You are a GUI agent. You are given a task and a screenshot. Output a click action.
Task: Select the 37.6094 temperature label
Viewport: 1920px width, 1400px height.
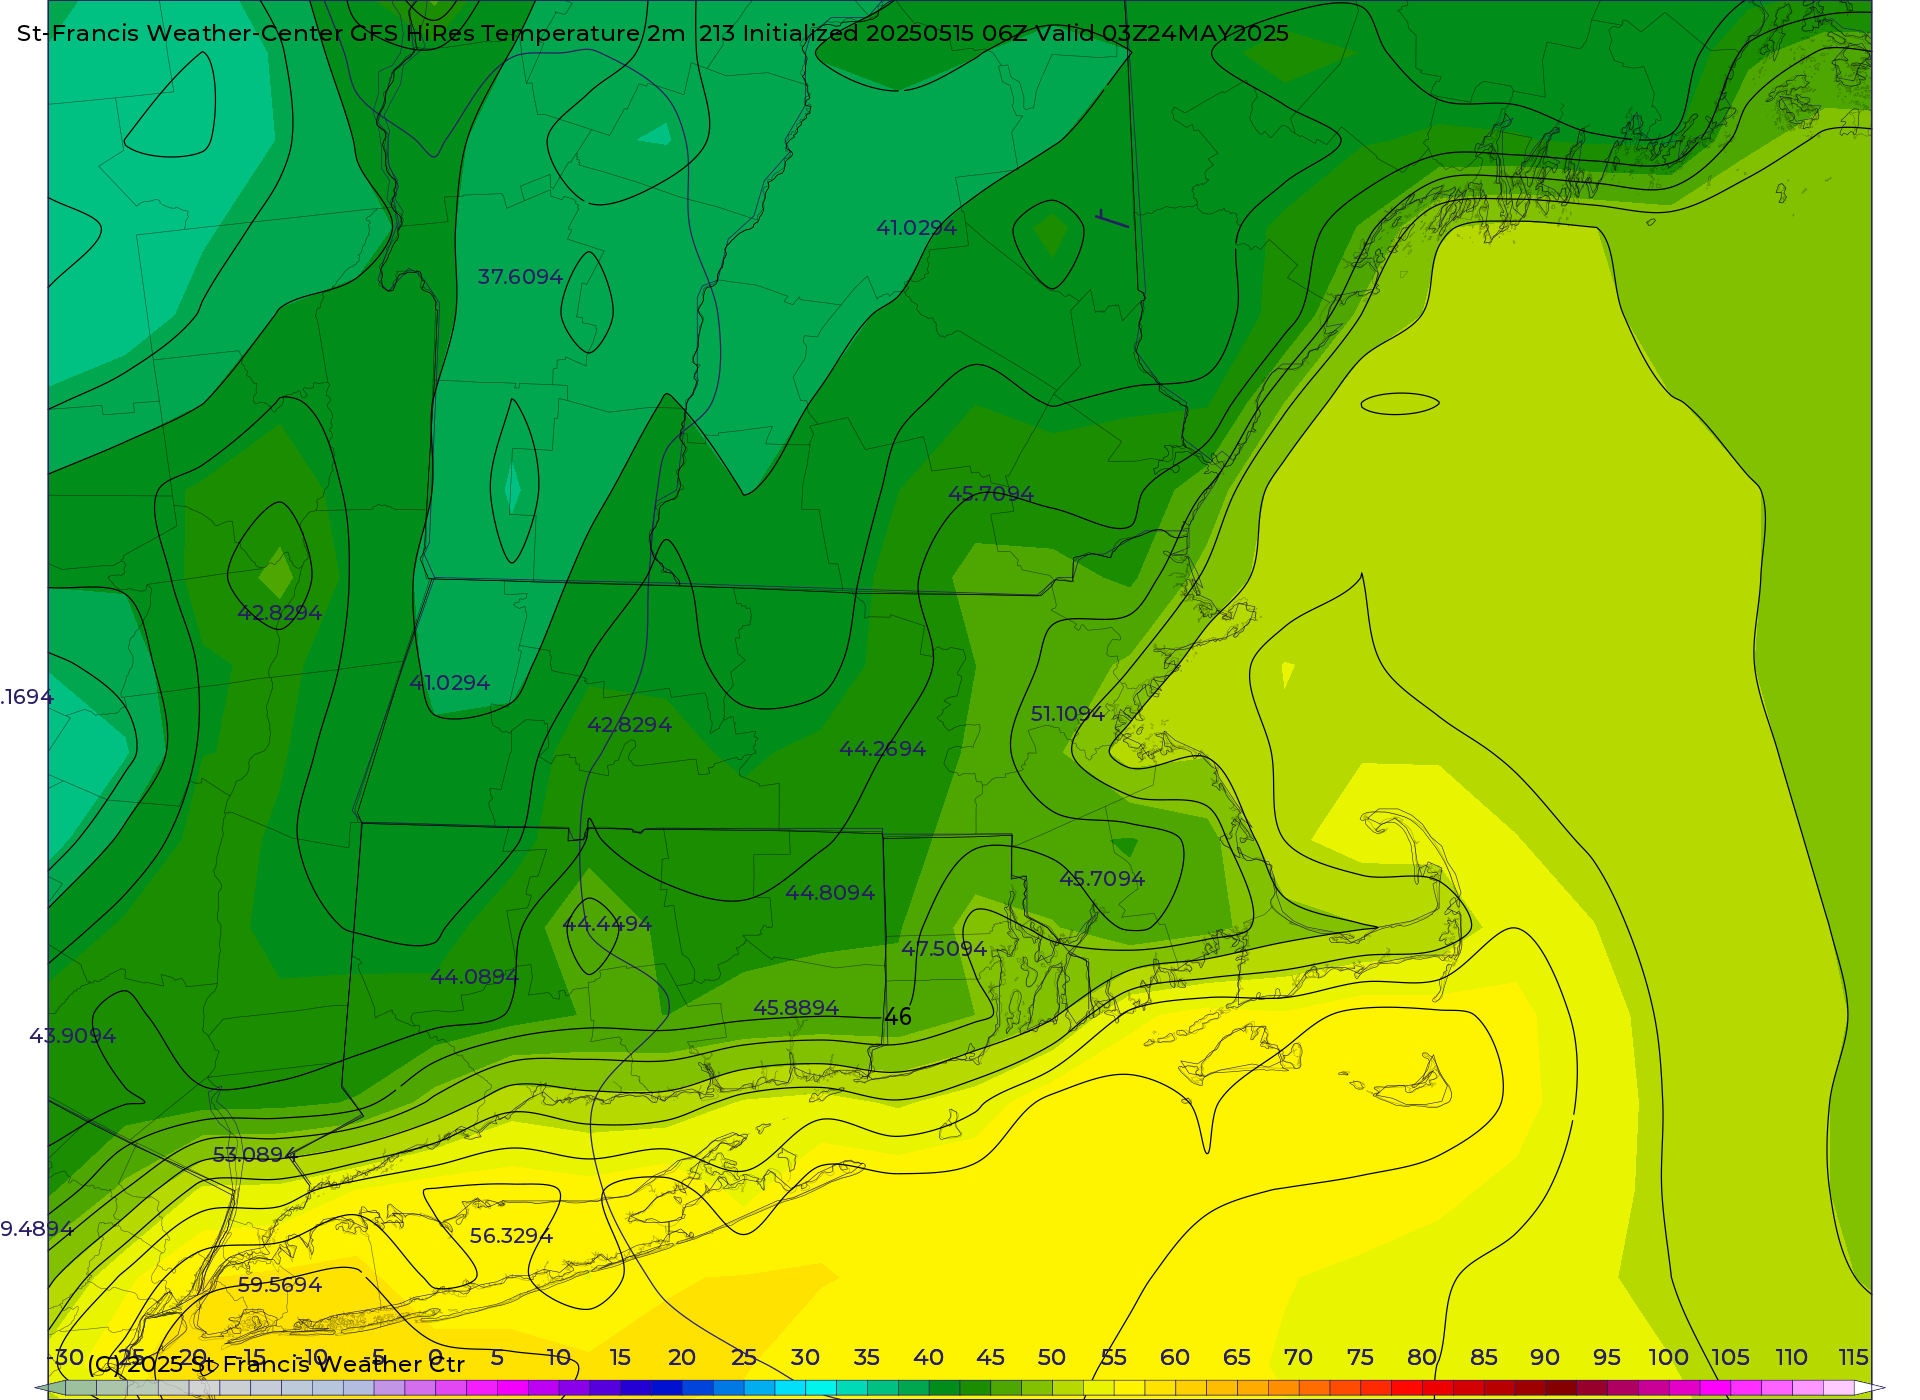click(520, 277)
